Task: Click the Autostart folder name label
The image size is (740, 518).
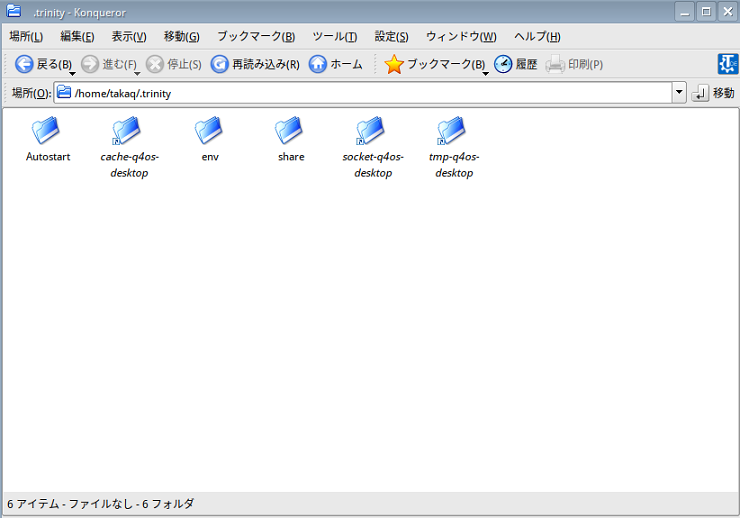Action: [48, 157]
